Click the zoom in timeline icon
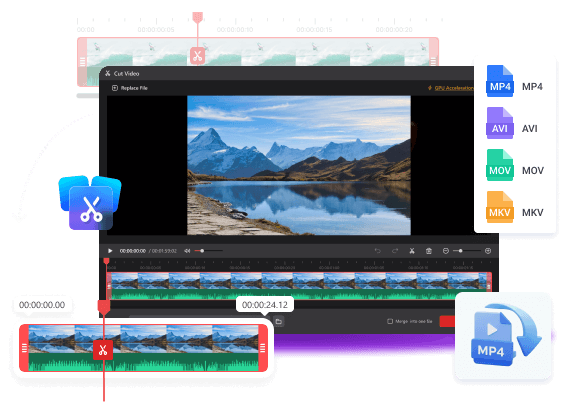The image size is (580, 414). [x=488, y=251]
